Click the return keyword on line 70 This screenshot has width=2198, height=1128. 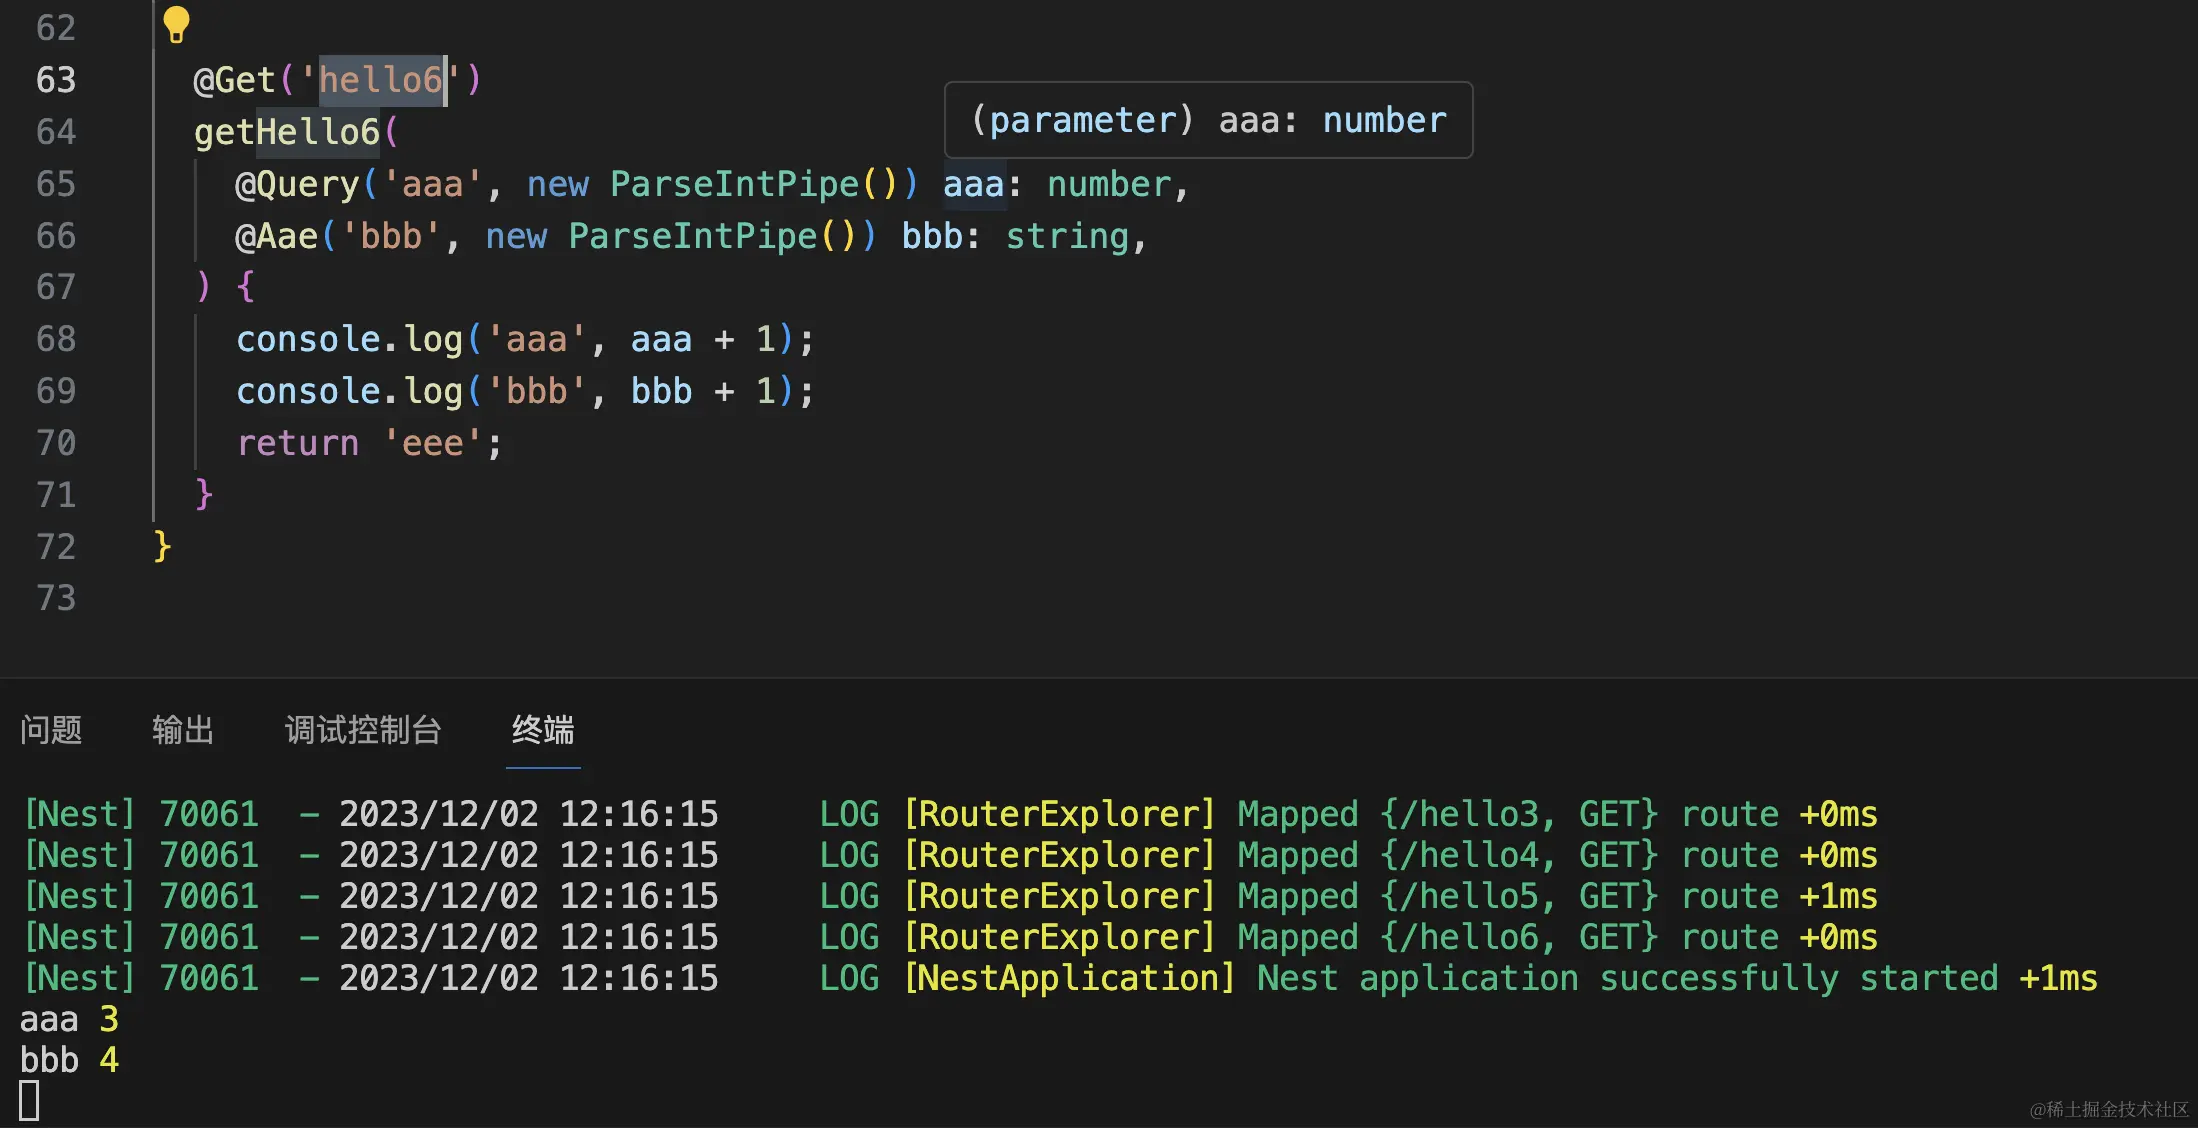[298, 443]
